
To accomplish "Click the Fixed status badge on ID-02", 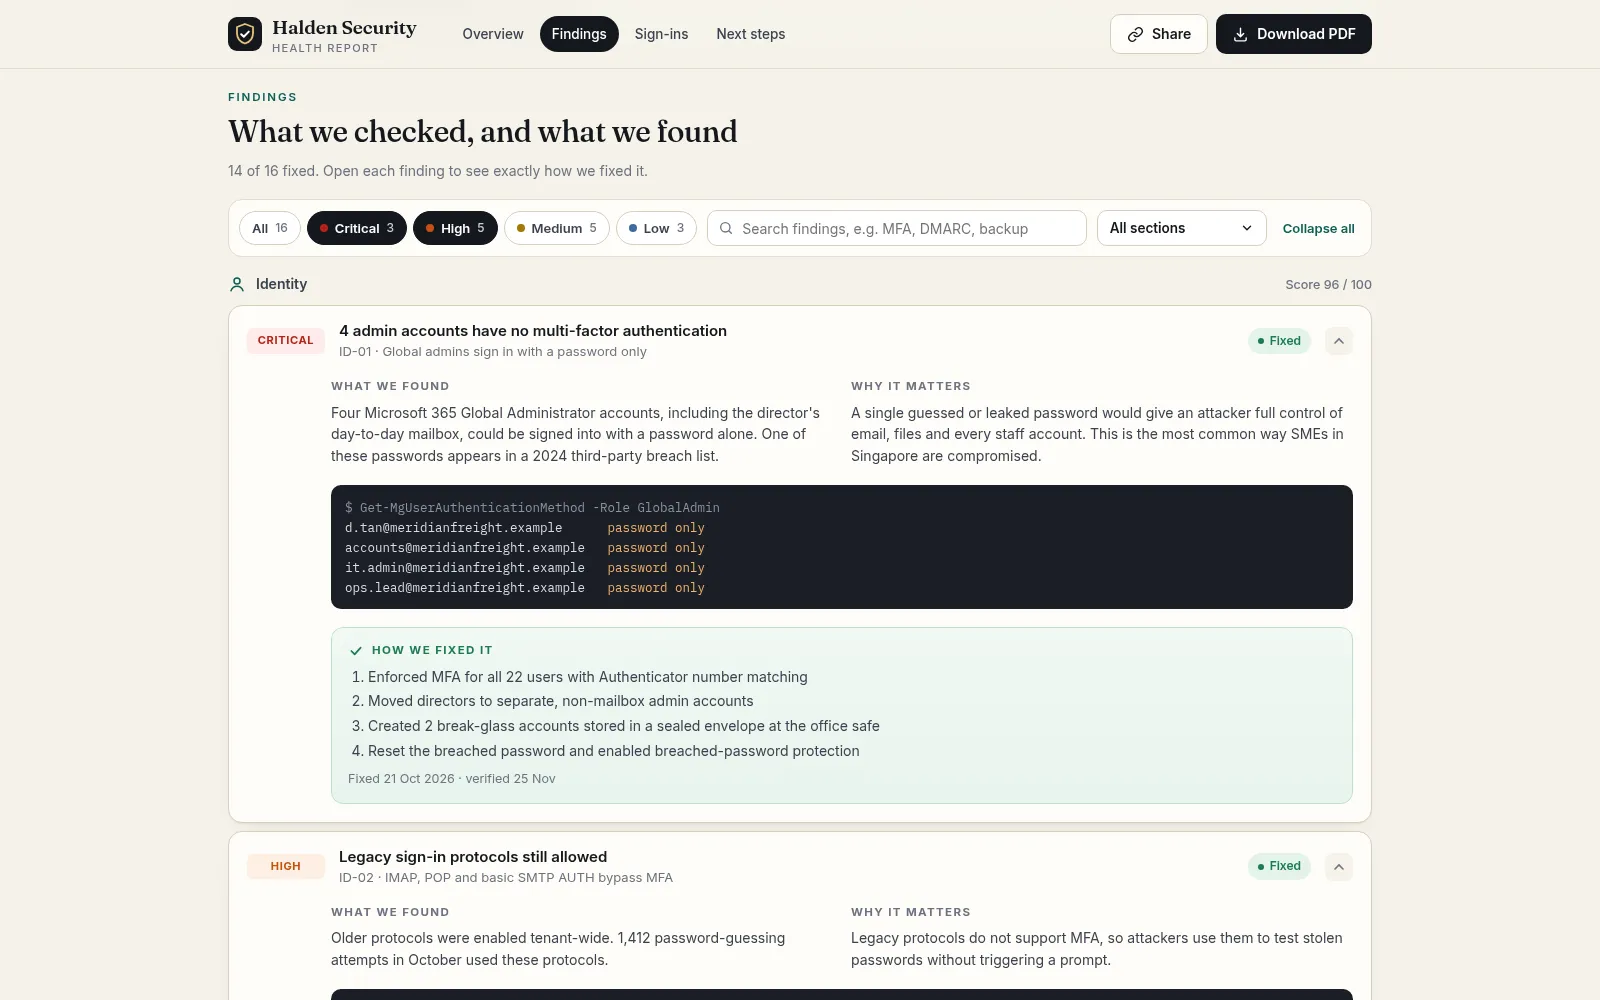I will [x=1279, y=866].
